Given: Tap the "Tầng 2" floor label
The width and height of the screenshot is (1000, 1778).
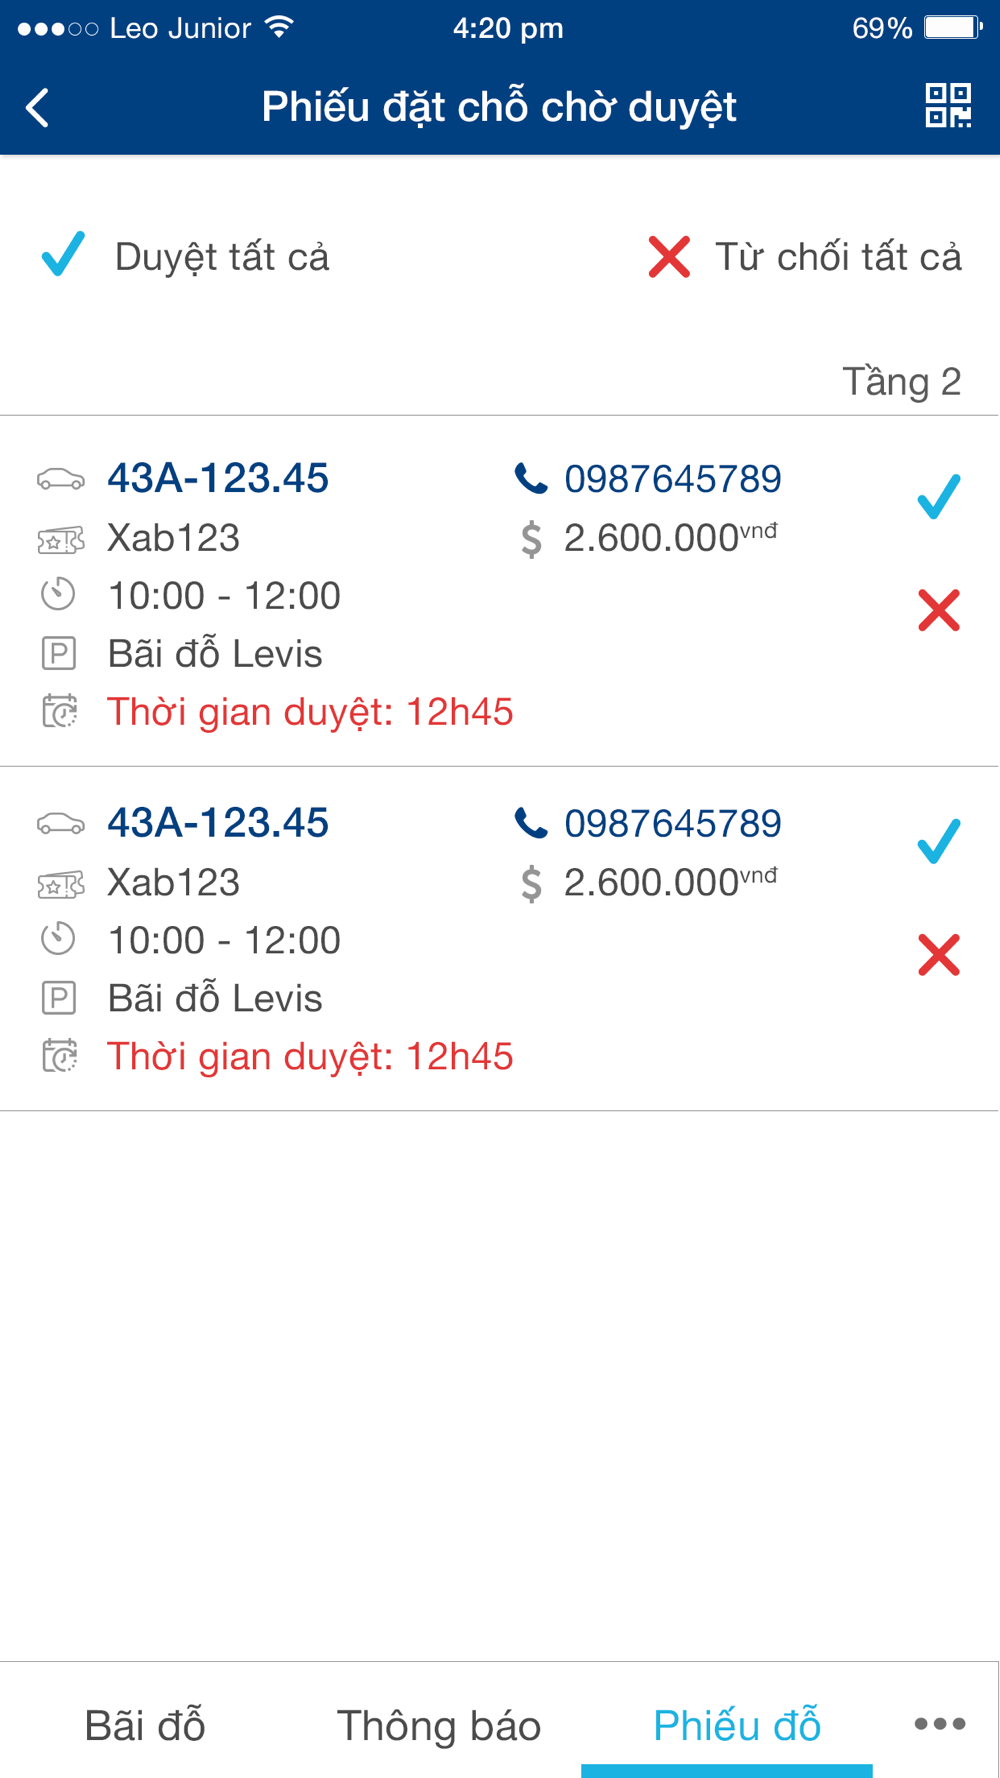Looking at the screenshot, I should [901, 381].
